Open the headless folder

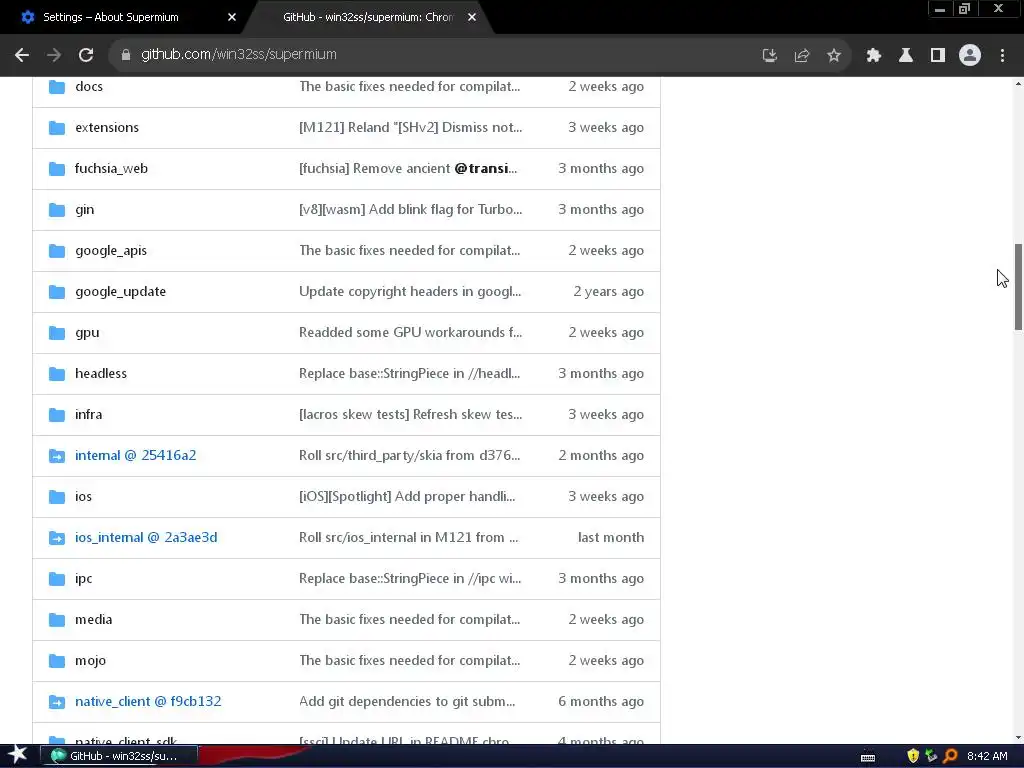click(101, 374)
